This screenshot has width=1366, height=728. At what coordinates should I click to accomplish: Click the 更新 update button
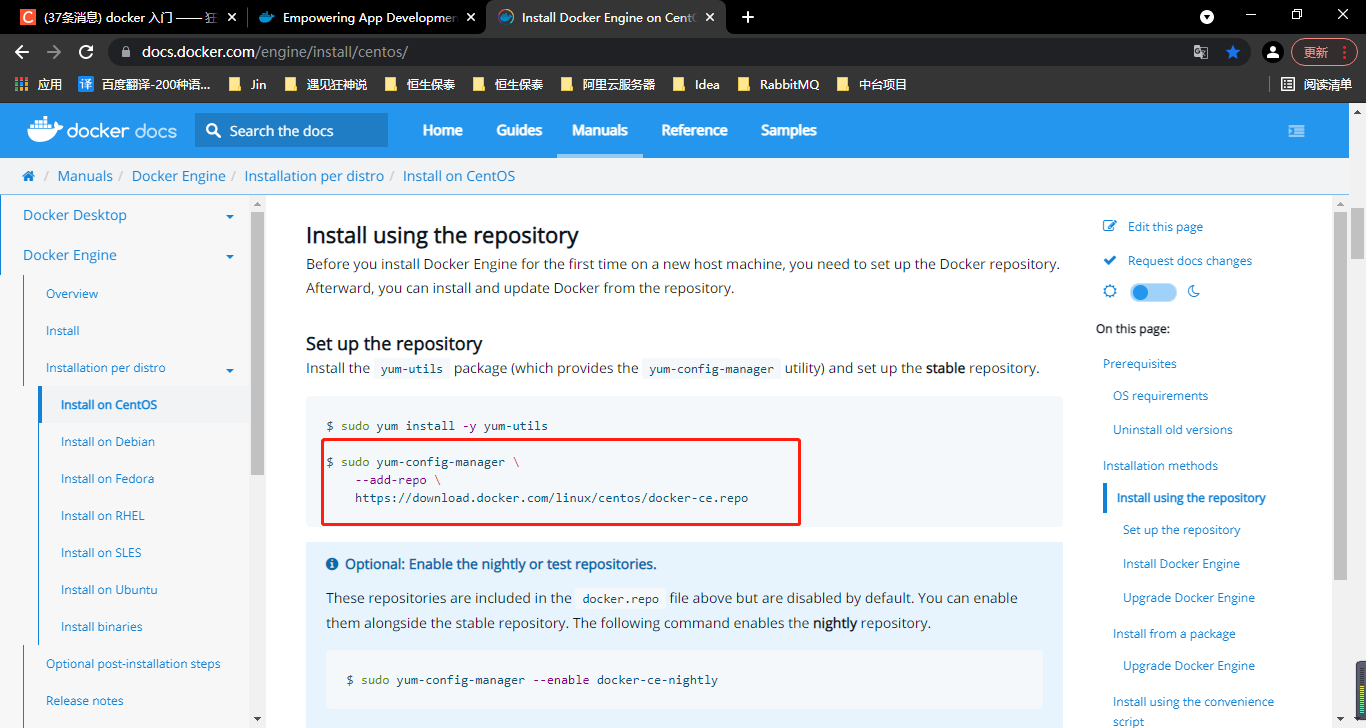coord(1324,52)
